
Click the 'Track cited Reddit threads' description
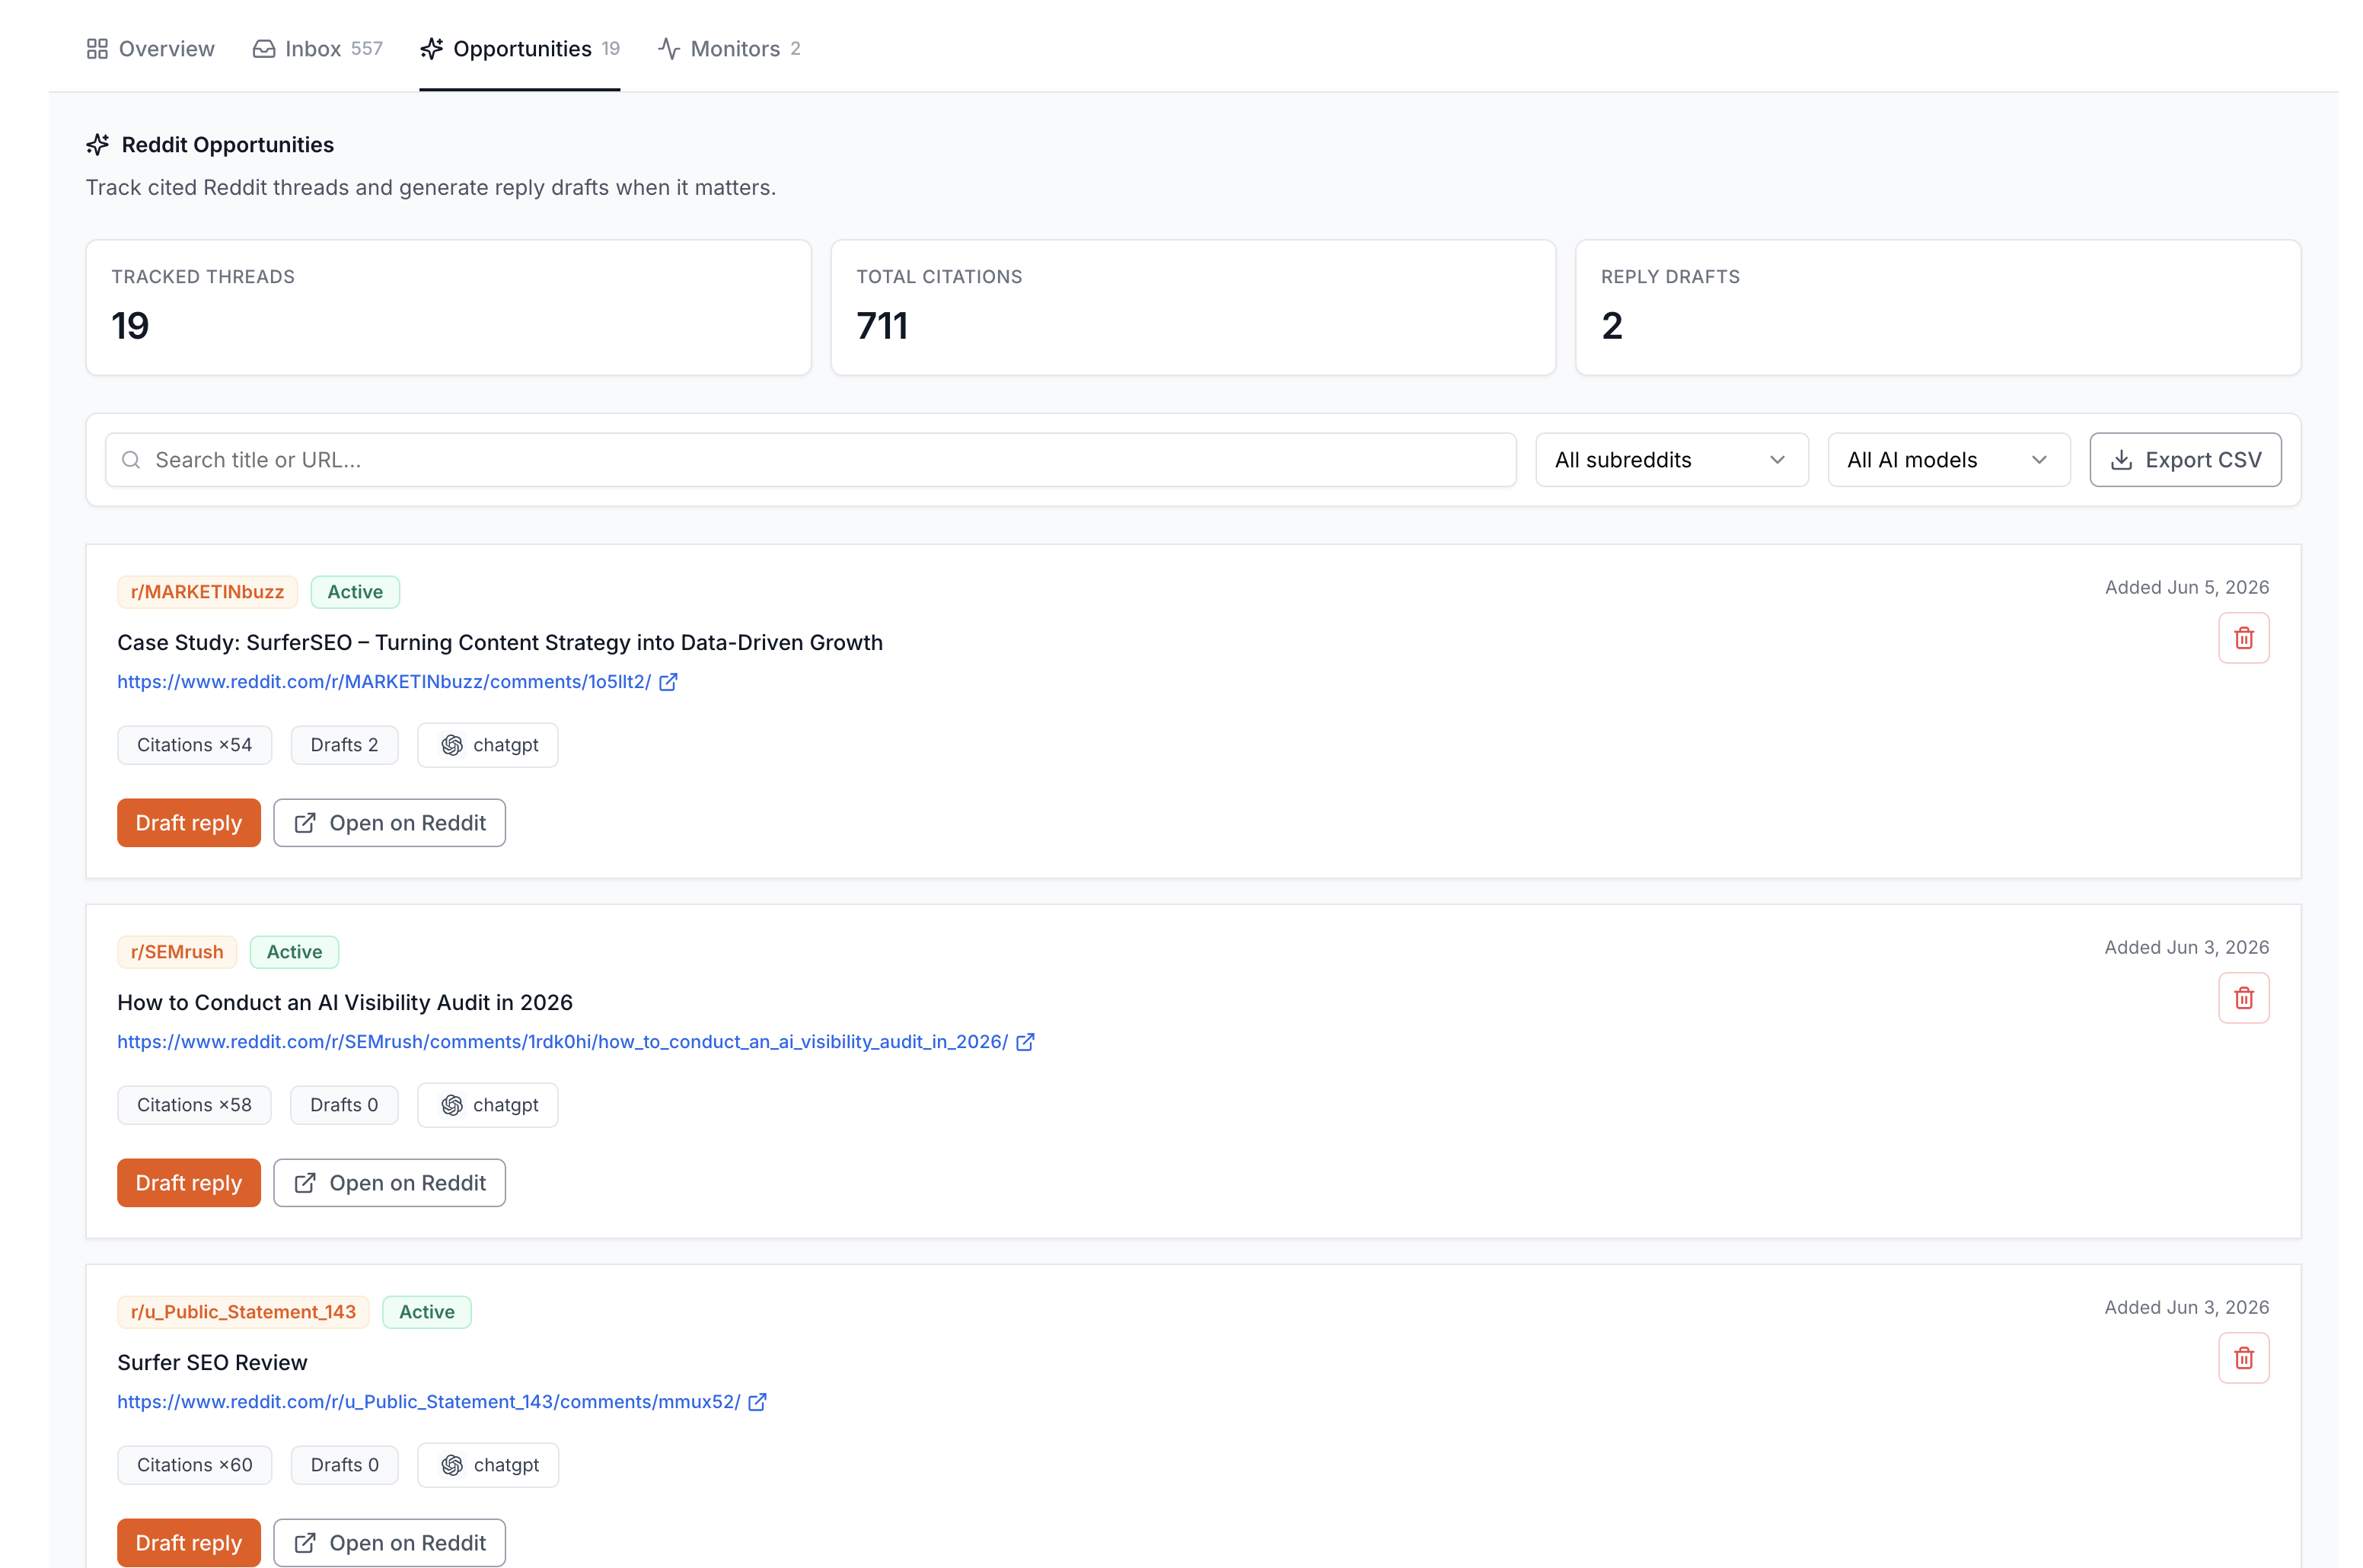[x=431, y=188]
